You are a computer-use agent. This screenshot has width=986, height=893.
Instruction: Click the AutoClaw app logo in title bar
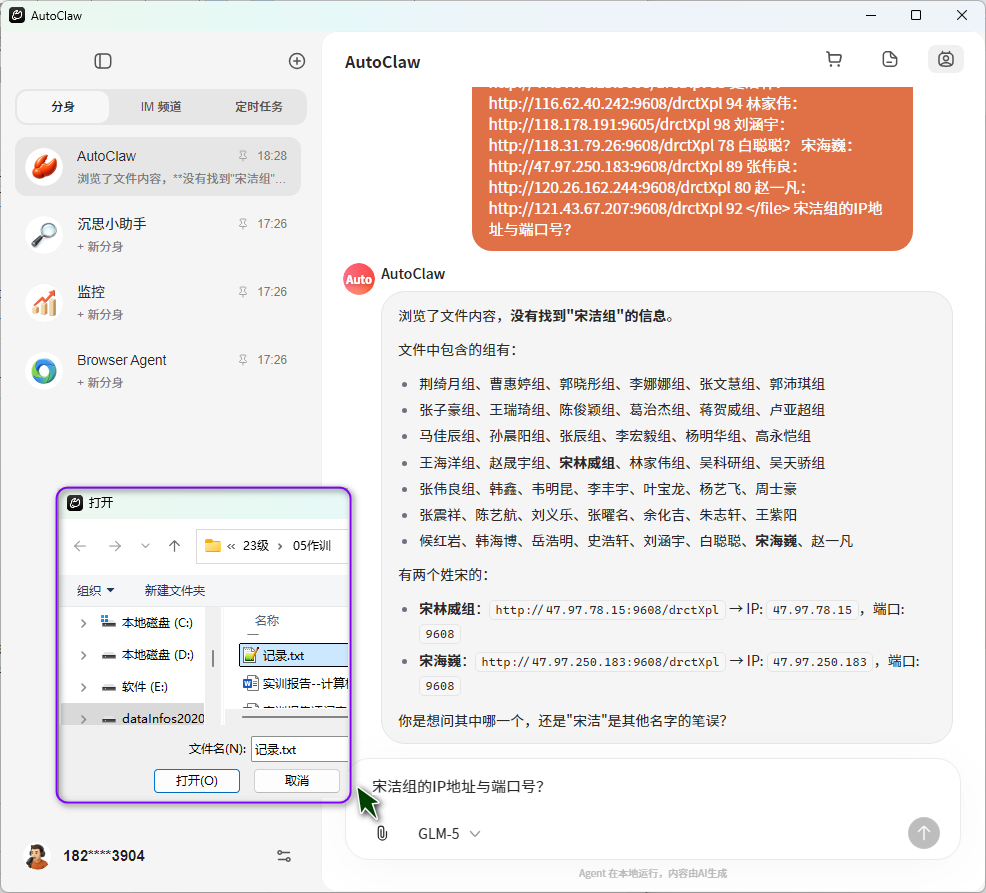(17, 16)
